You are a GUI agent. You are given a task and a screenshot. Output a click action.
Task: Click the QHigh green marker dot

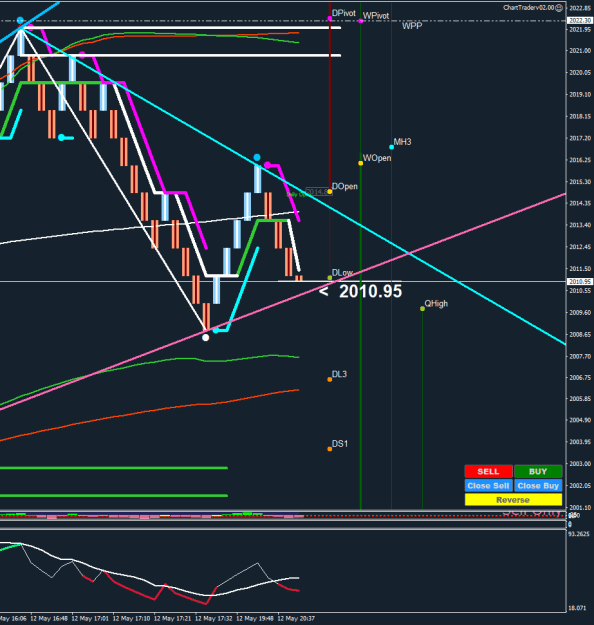(423, 309)
